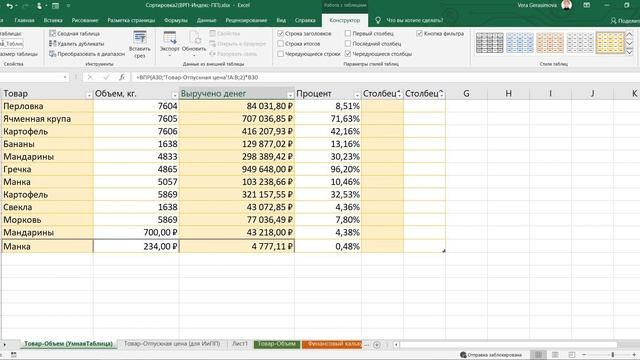Switch to green Товар-Объем sheet tab

(277, 344)
